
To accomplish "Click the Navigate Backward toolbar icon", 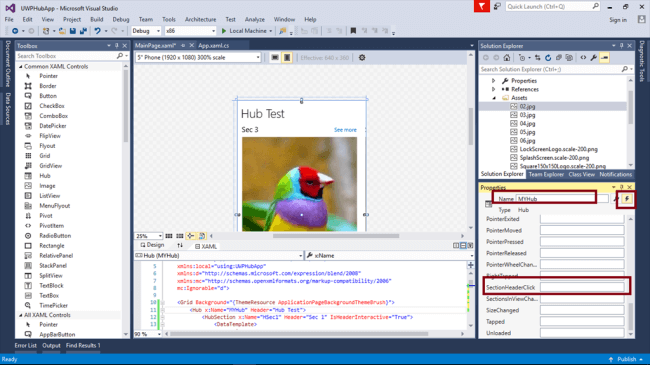I will click(15, 31).
